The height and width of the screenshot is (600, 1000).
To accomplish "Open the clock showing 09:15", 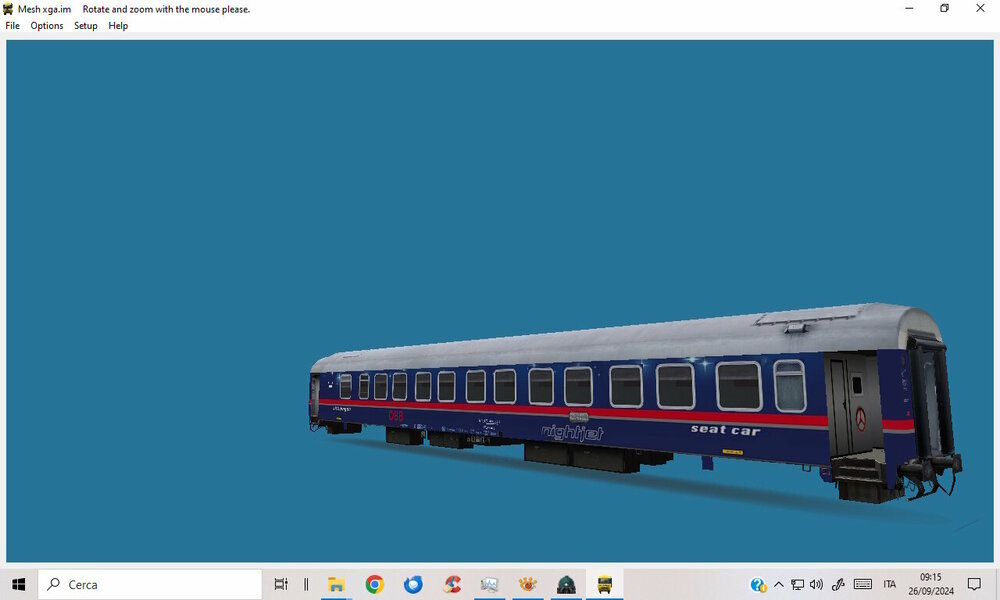I will click(x=931, y=584).
